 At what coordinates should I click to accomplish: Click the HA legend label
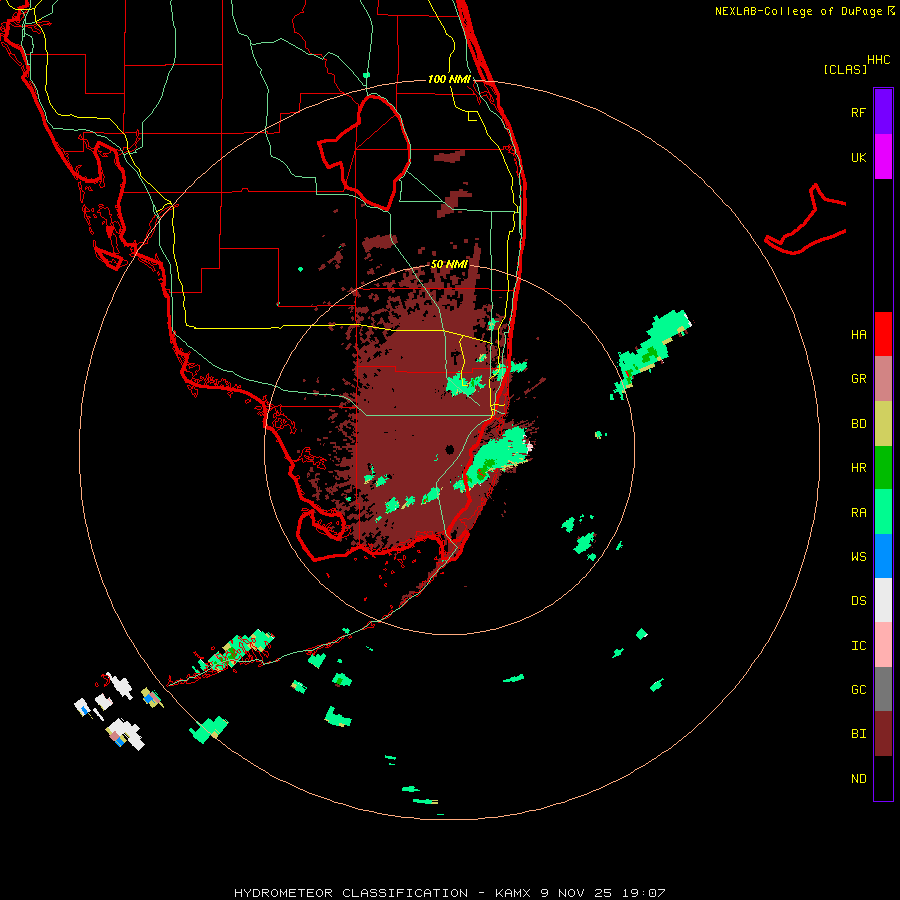coord(858,334)
